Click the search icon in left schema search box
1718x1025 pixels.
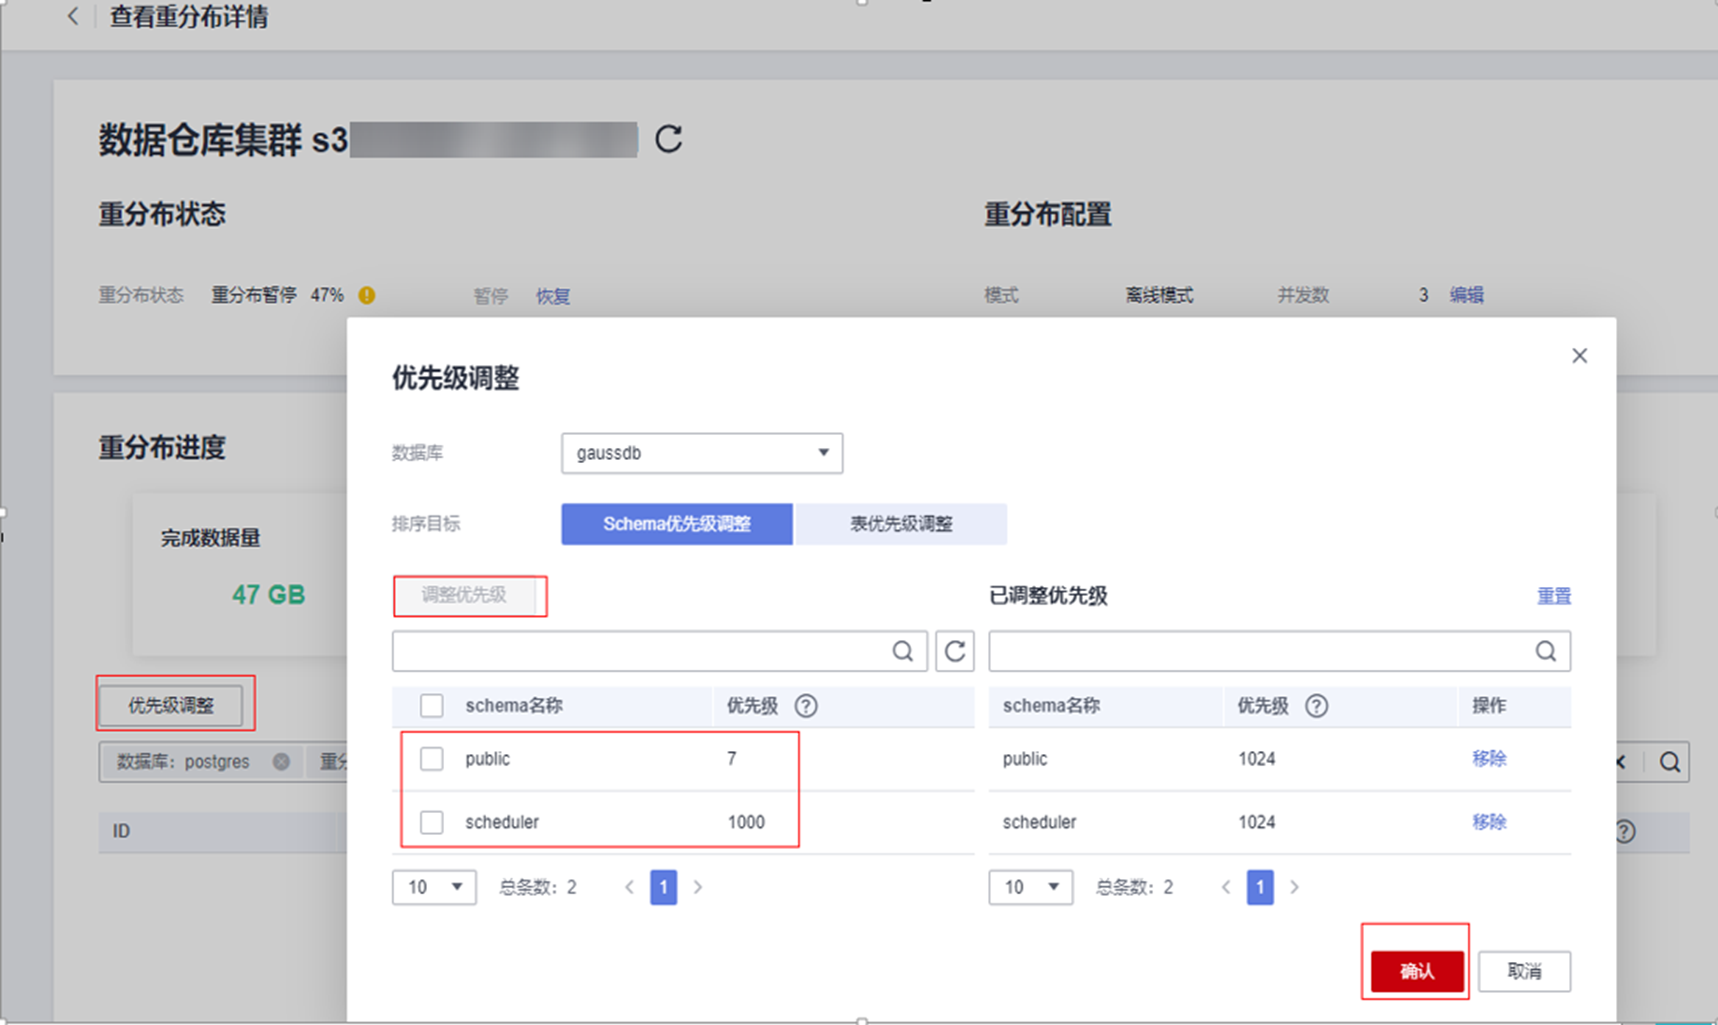tap(902, 652)
